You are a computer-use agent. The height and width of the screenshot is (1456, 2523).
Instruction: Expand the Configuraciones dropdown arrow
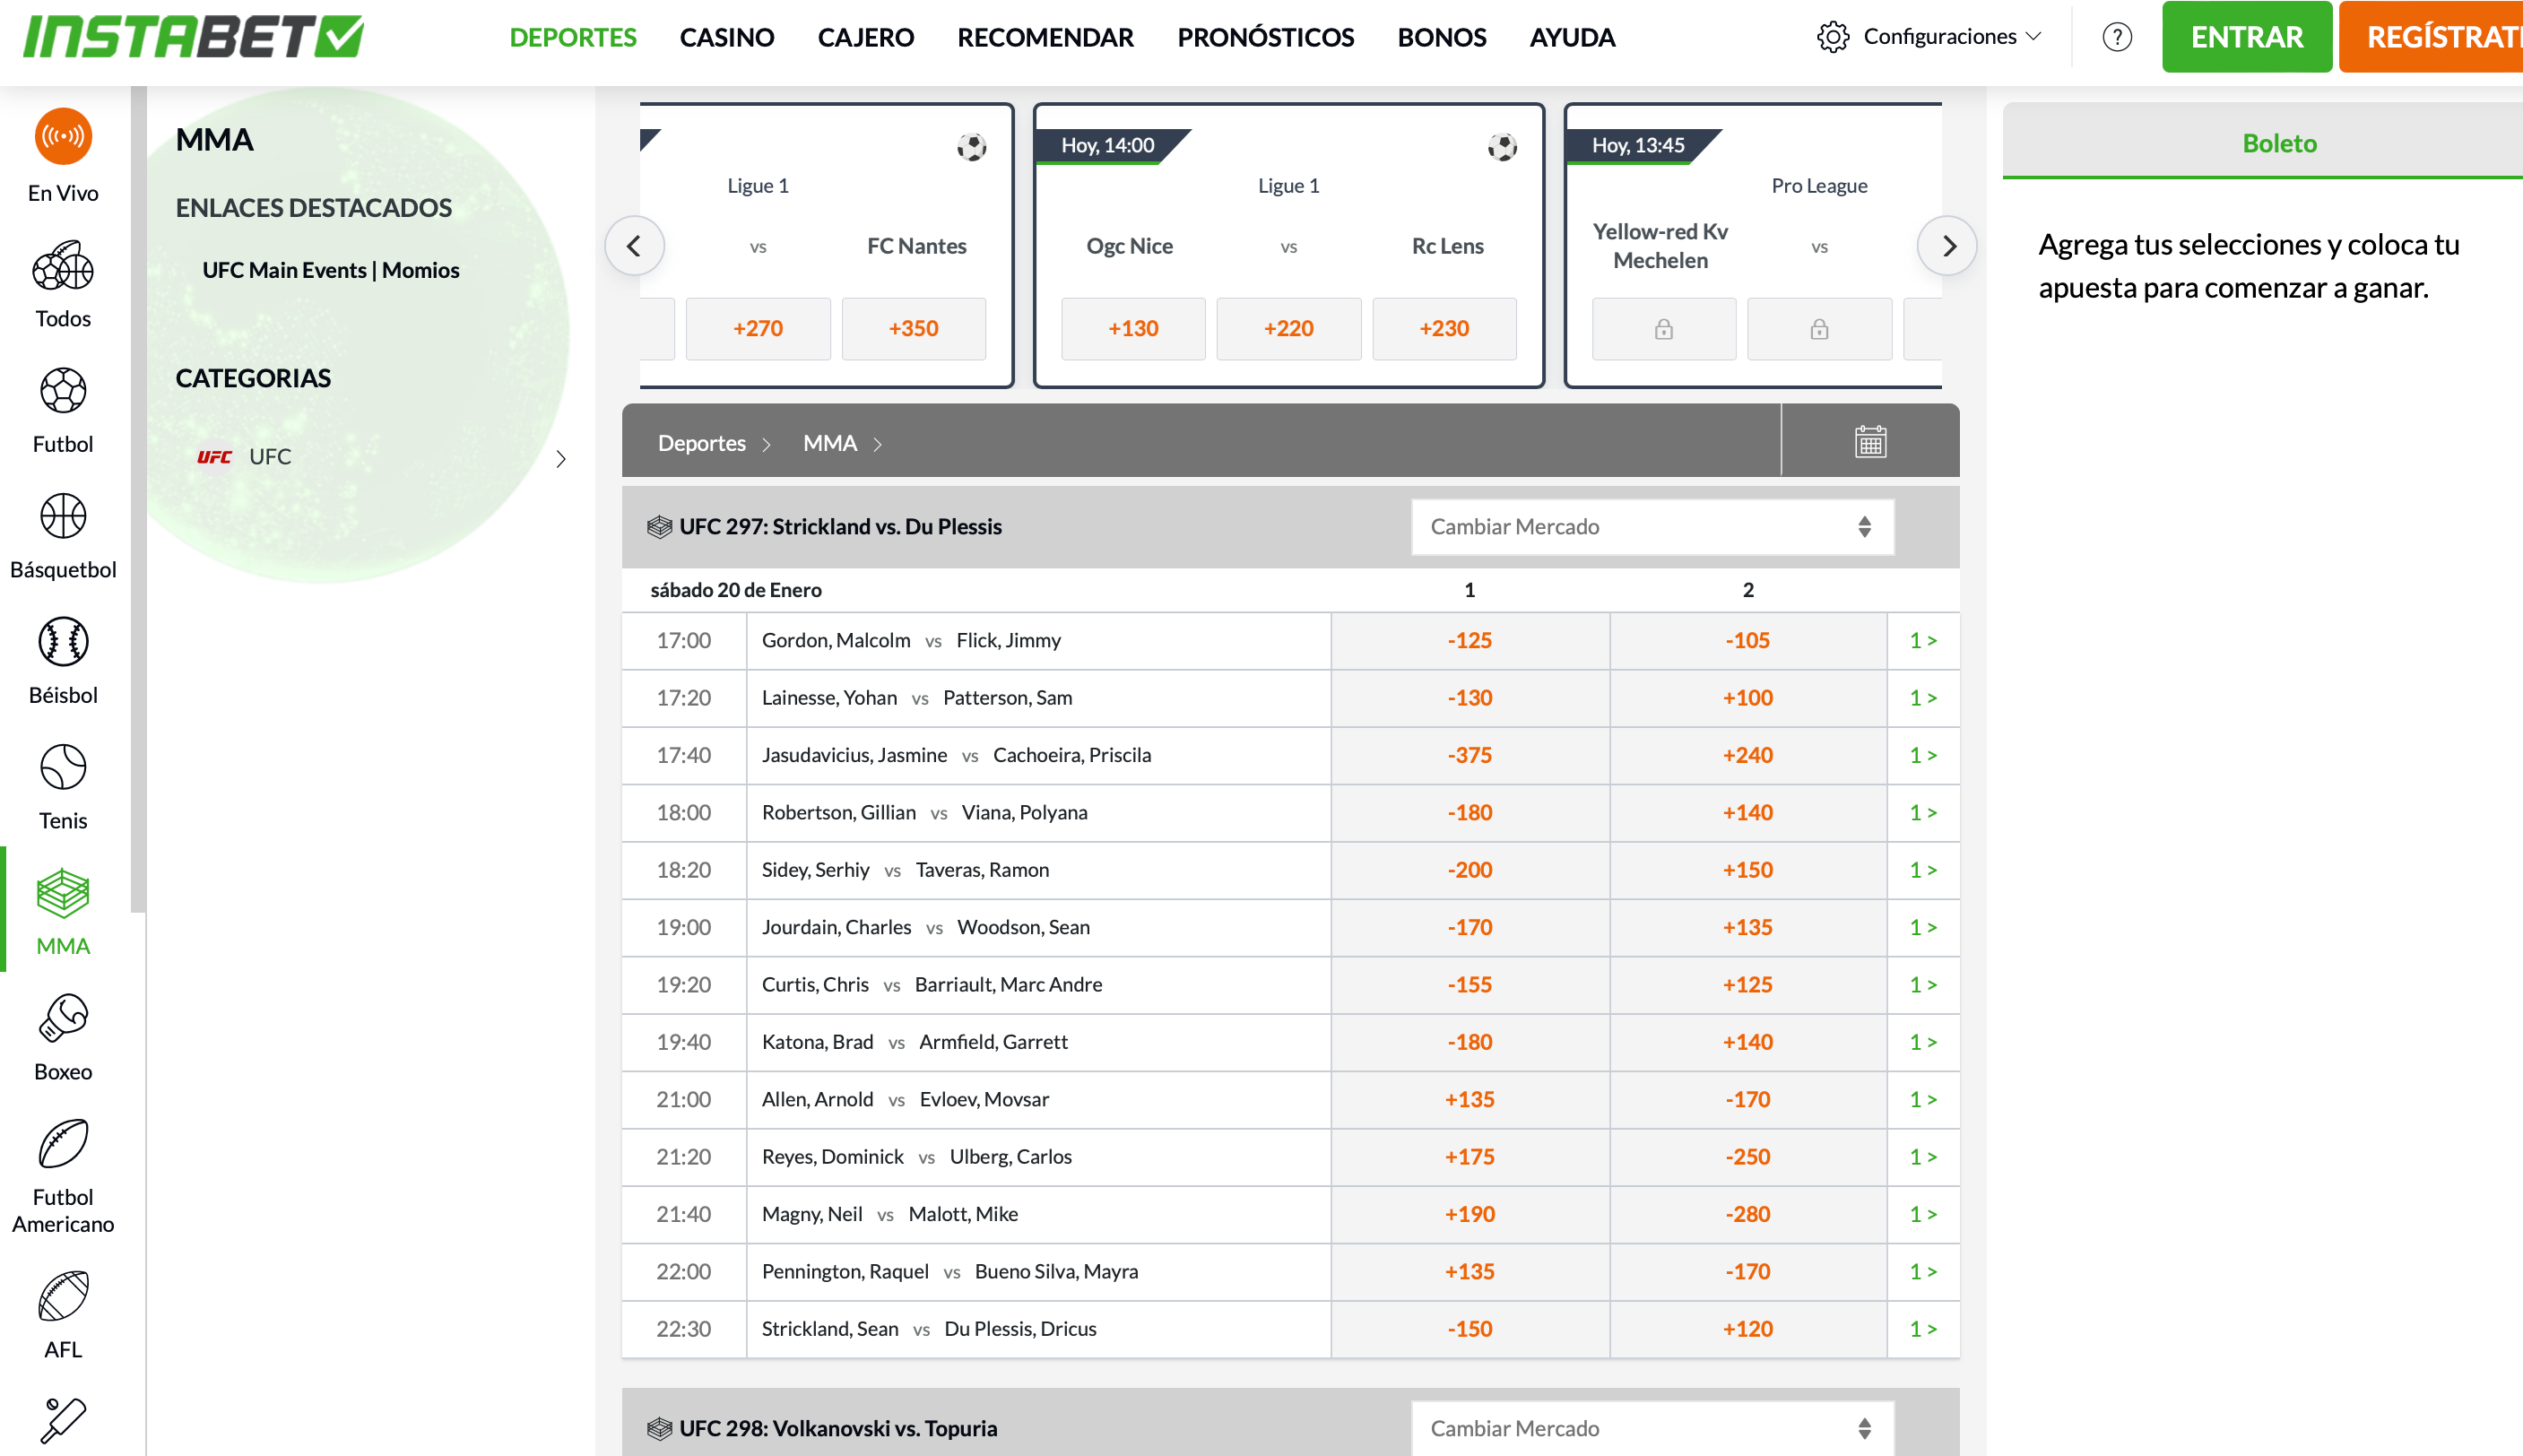click(x=2033, y=36)
